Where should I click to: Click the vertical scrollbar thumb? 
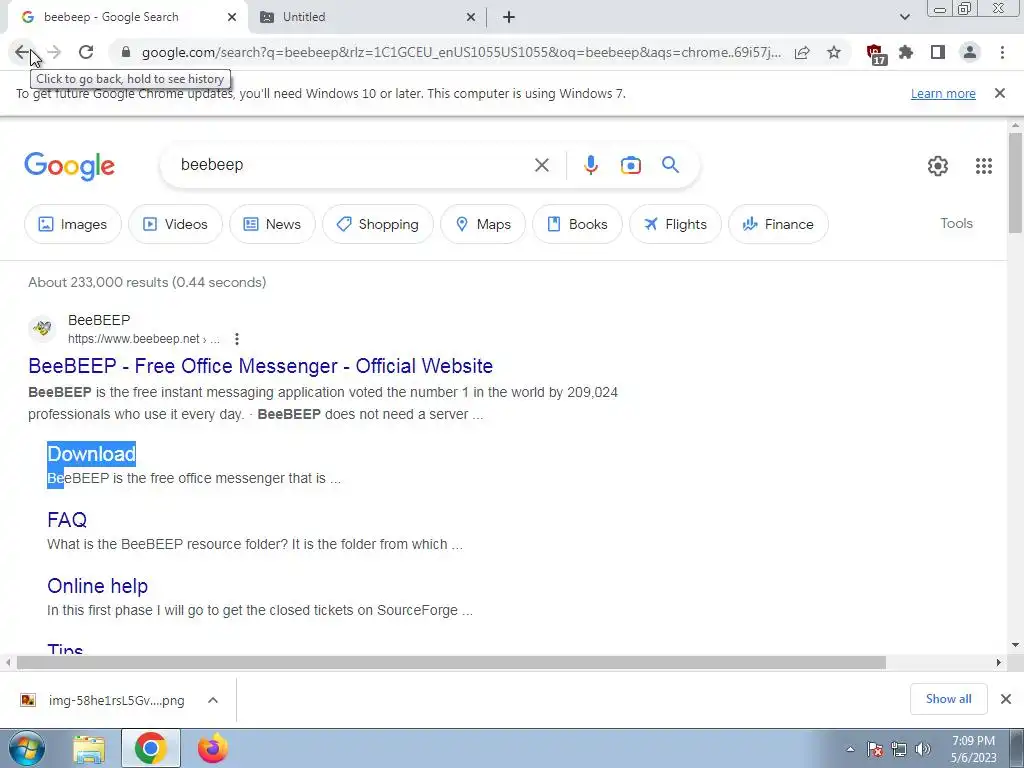click(x=1015, y=183)
